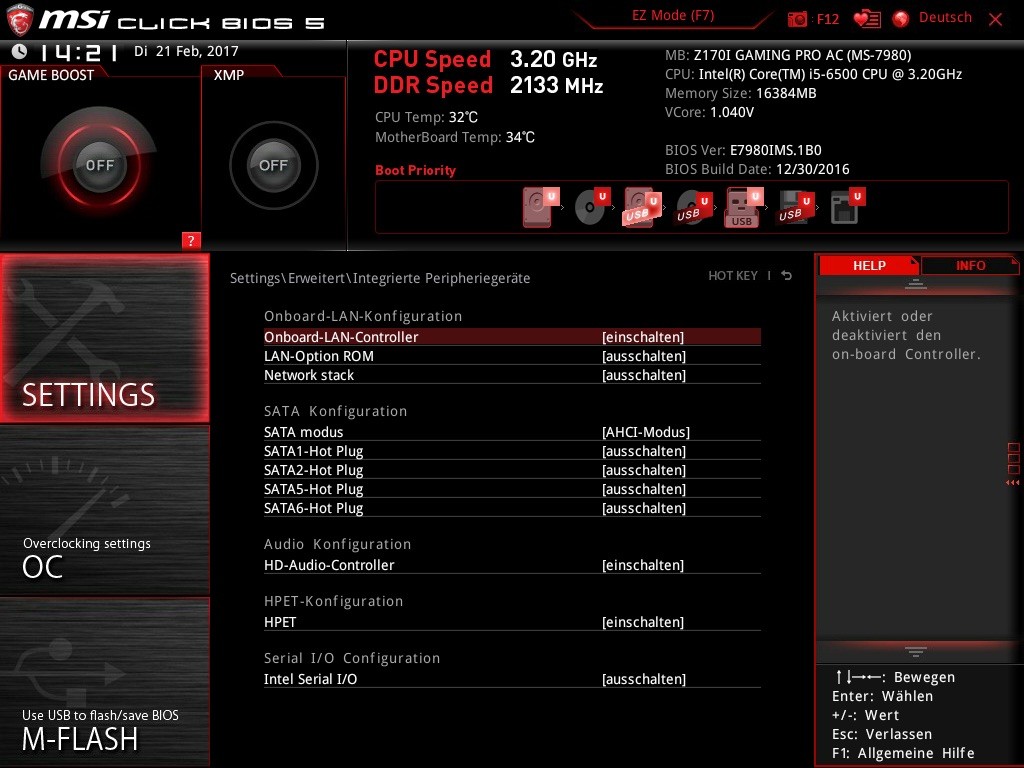Click the USB key boot priority icon
This screenshot has width=1024, height=768.
(x=744, y=207)
